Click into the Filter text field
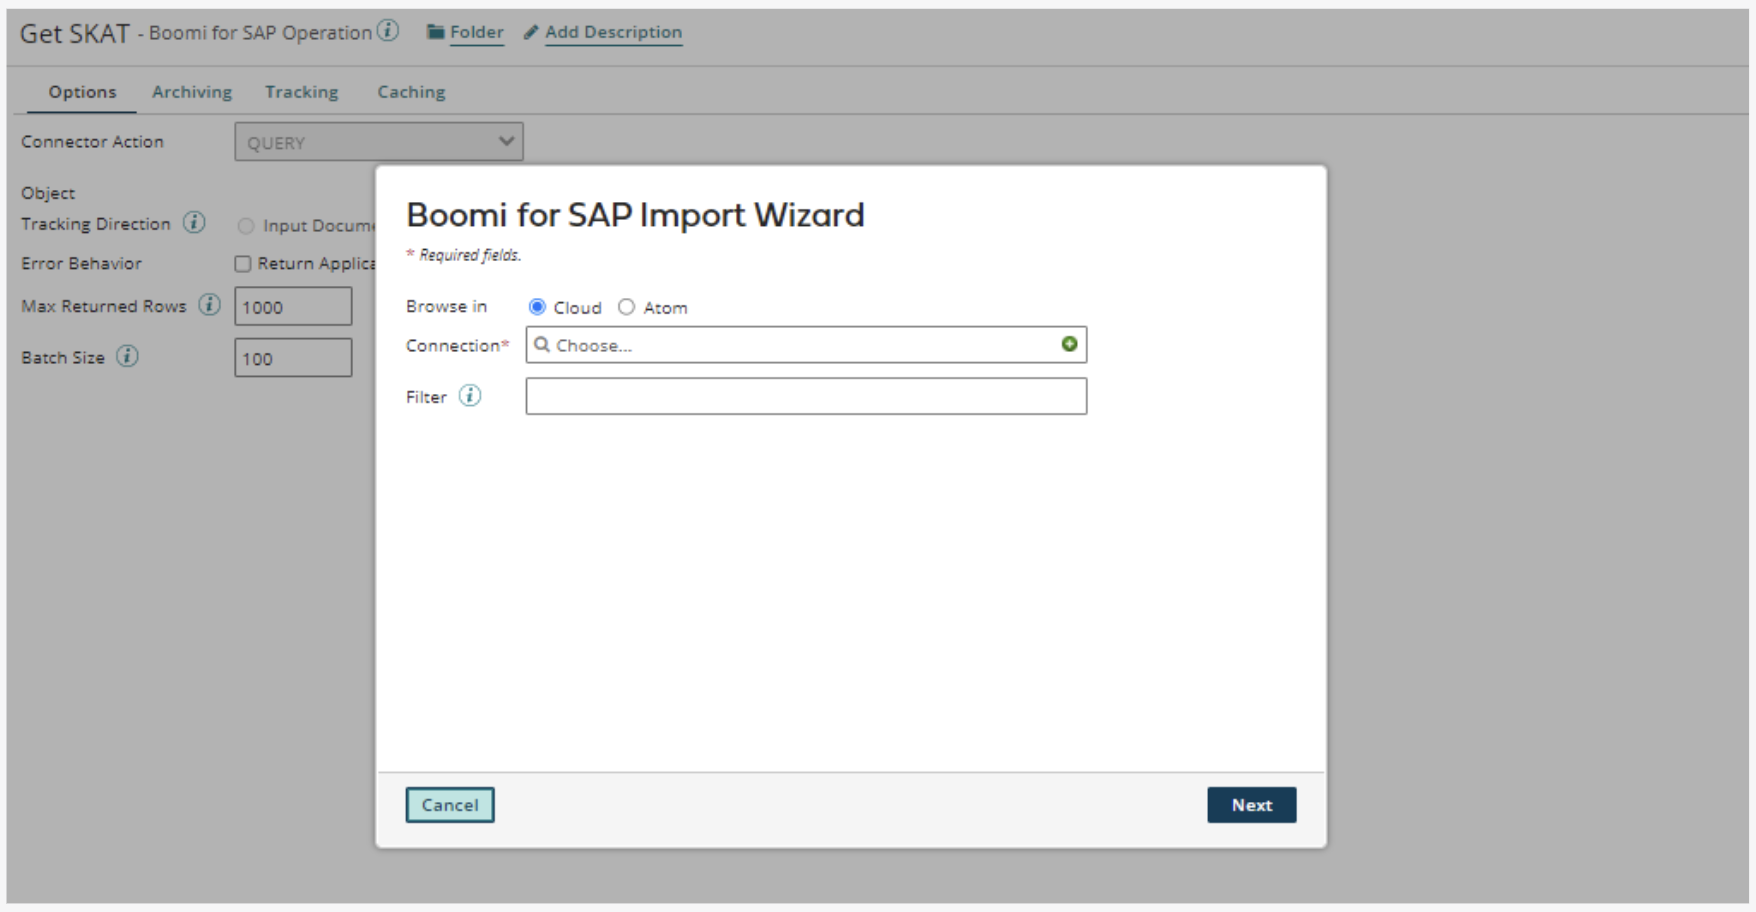The width and height of the screenshot is (1756, 912). point(805,396)
